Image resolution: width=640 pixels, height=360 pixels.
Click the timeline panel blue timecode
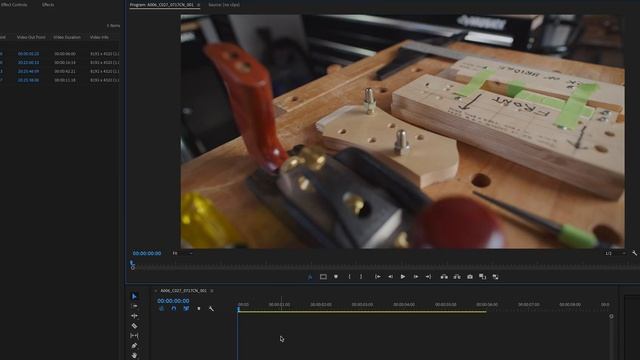coord(173,301)
